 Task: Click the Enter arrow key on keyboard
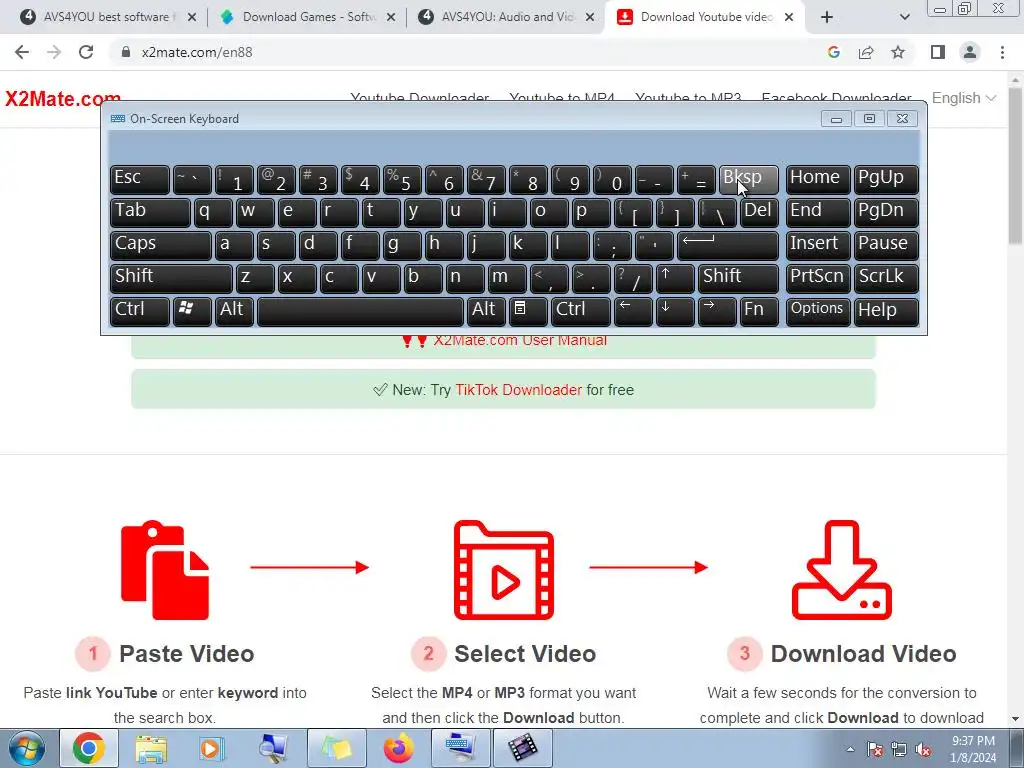pos(728,245)
